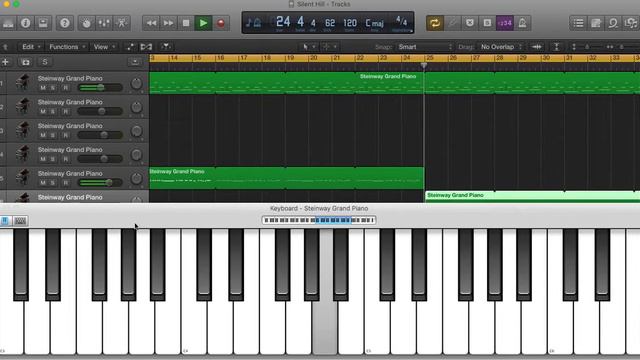The image size is (640, 360).
Task: Open the Drag mode dropdown set to No Overlap
Action: click(x=501, y=47)
